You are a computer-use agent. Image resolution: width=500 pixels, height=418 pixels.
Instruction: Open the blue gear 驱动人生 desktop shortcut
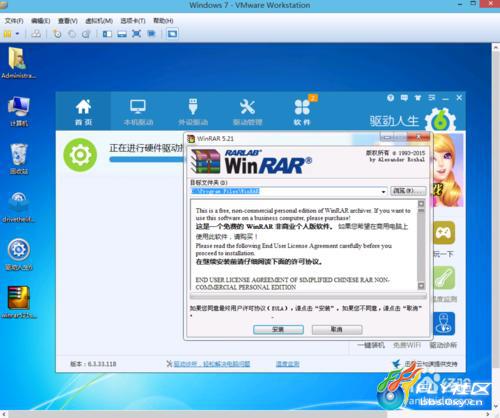pyautogui.click(x=19, y=255)
